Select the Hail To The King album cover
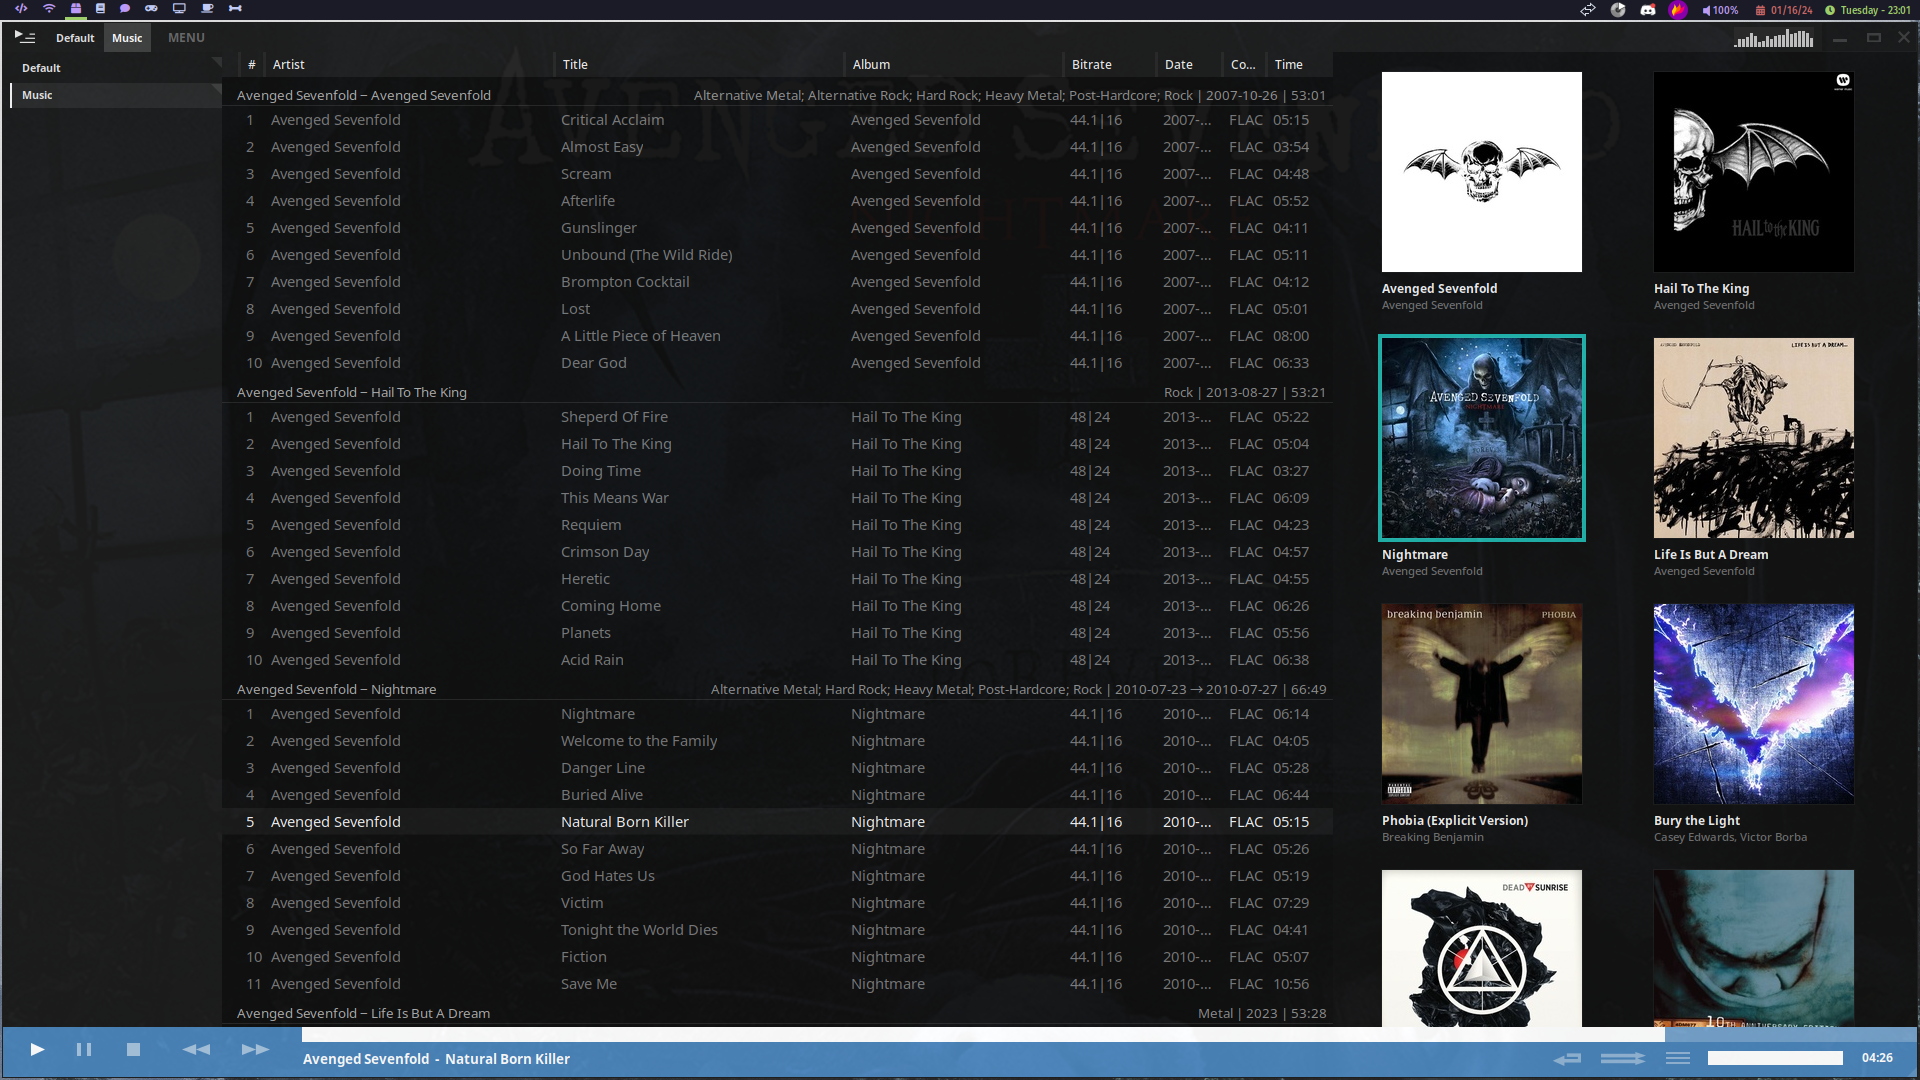The width and height of the screenshot is (1920, 1080). [x=1753, y=172]
